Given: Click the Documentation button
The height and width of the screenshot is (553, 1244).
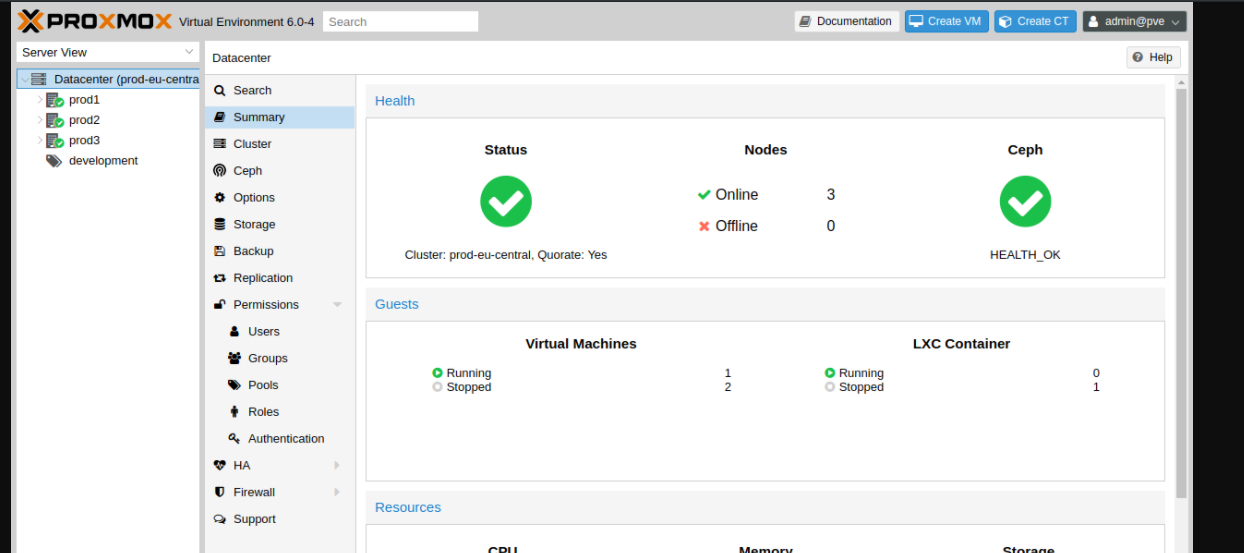Looking at the screenshot, I should (846, 21).
